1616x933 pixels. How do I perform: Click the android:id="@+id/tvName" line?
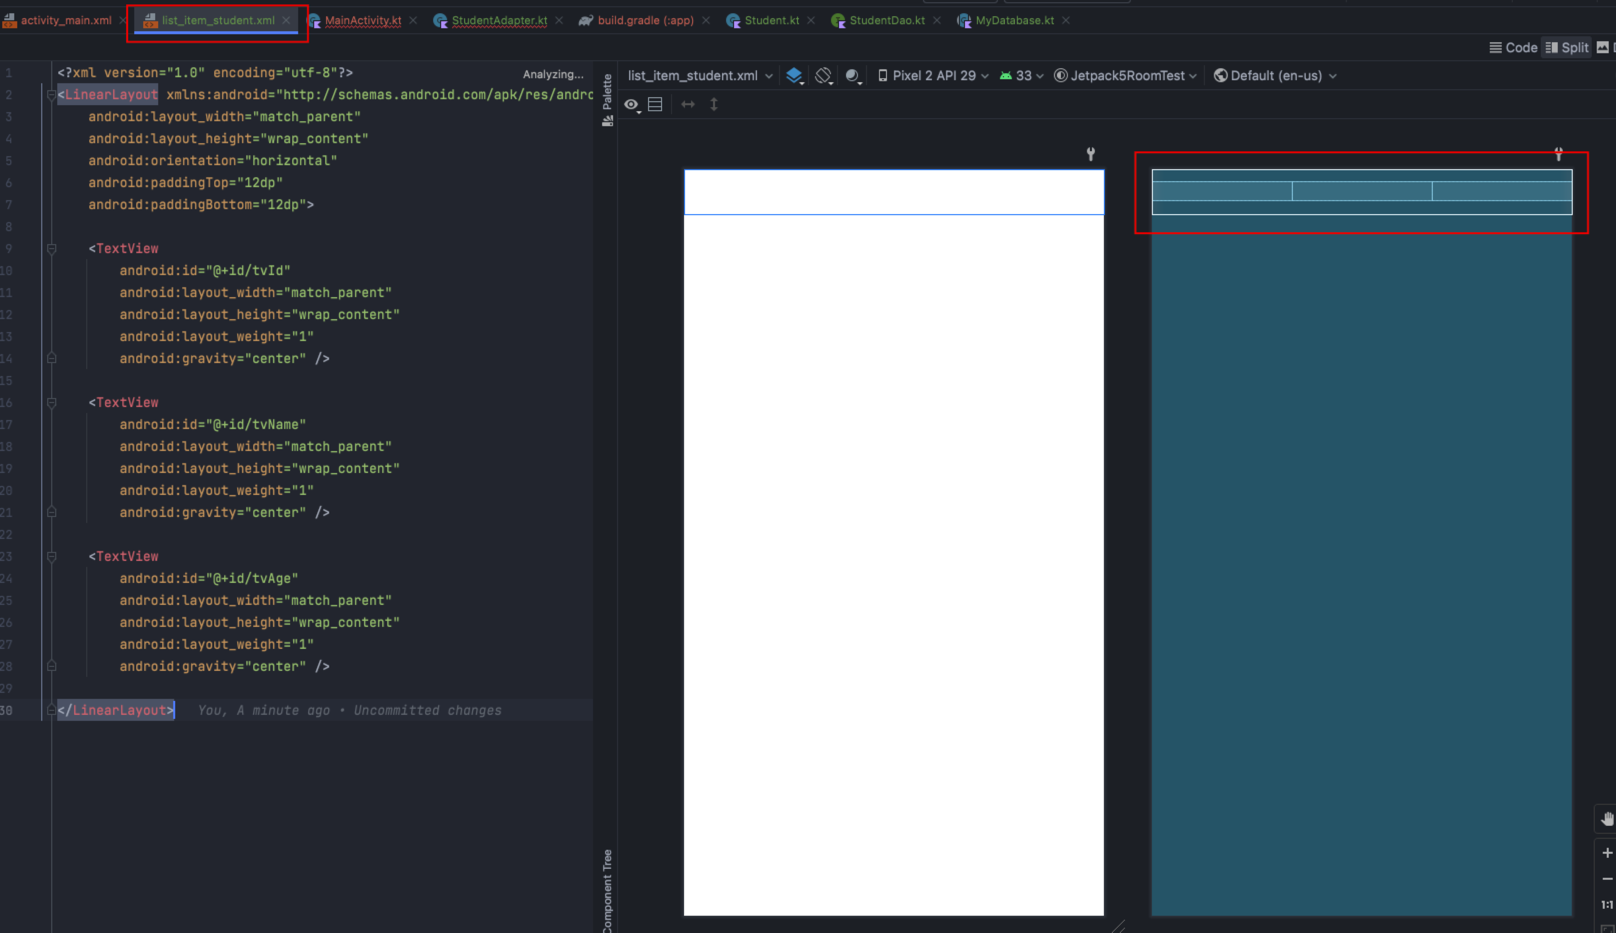213,425
